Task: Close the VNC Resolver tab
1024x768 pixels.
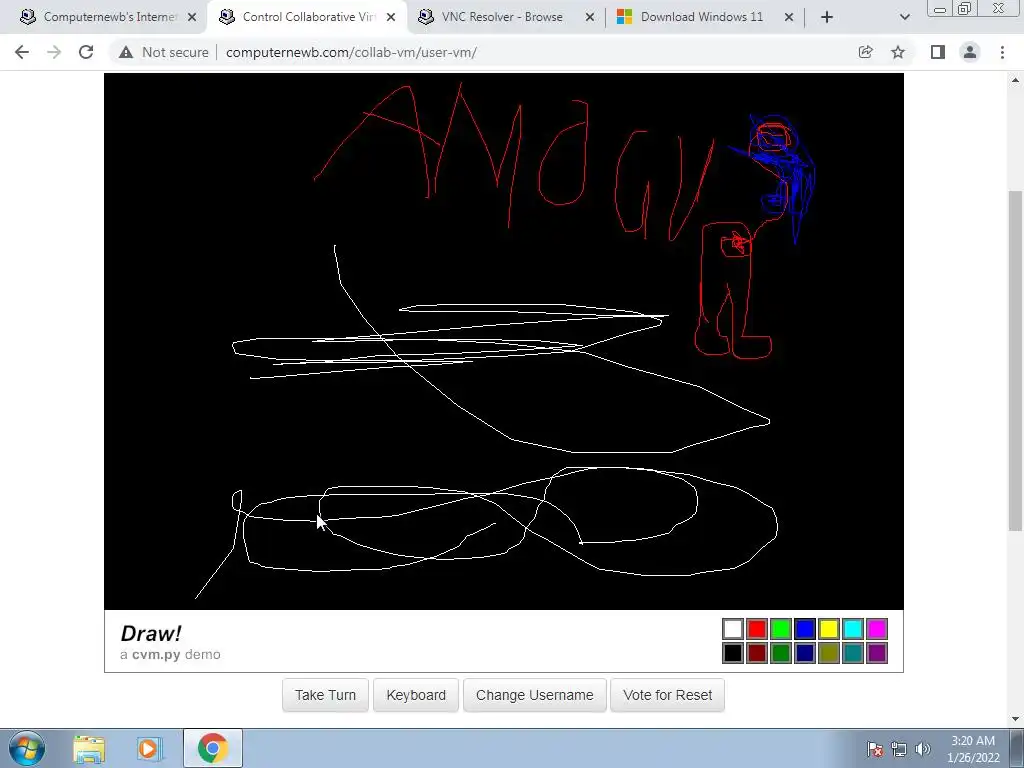Action: 590,17
